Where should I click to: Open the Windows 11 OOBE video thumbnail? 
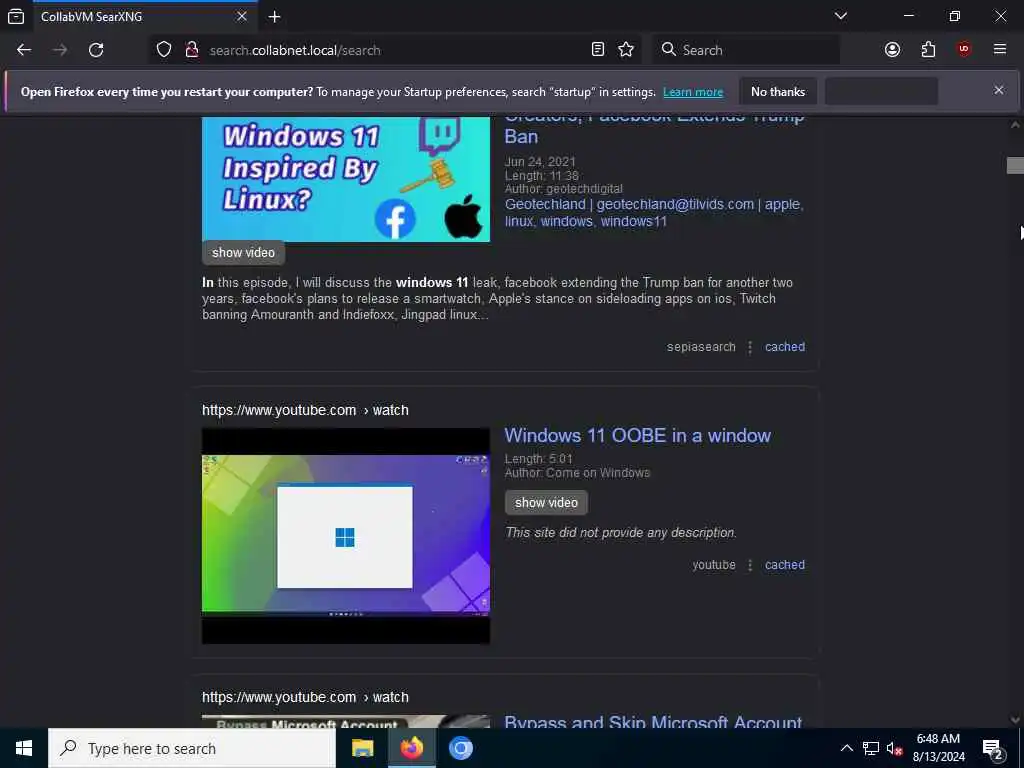click(x=345, y=536)
